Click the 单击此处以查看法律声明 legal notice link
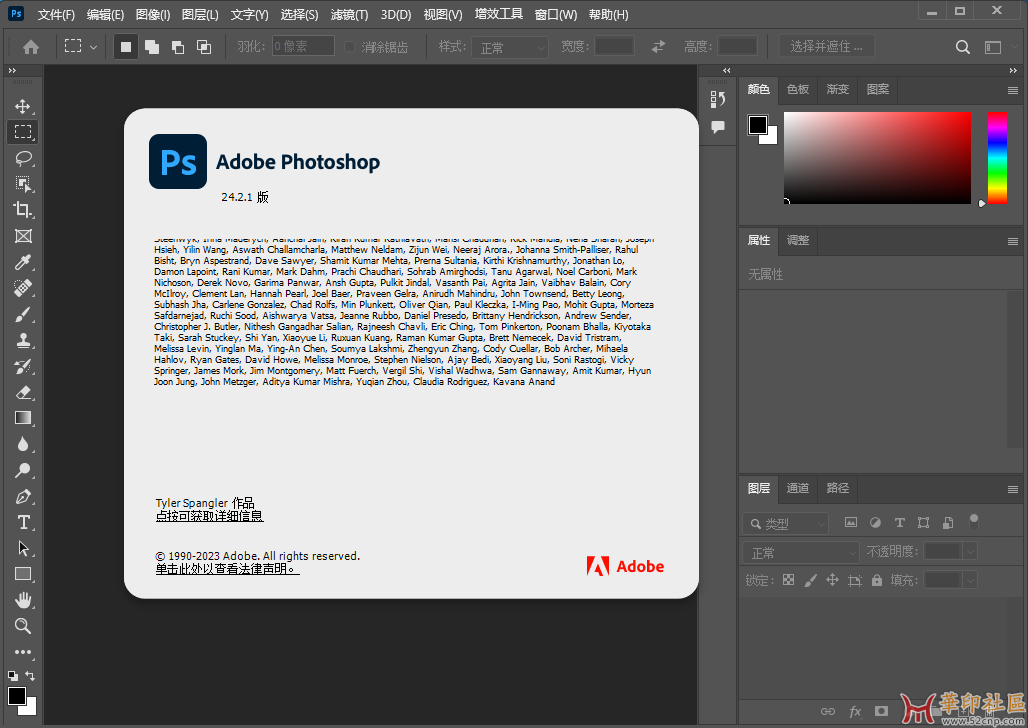This screenshot has width=1028, height=728. click(x=227, y=569)
